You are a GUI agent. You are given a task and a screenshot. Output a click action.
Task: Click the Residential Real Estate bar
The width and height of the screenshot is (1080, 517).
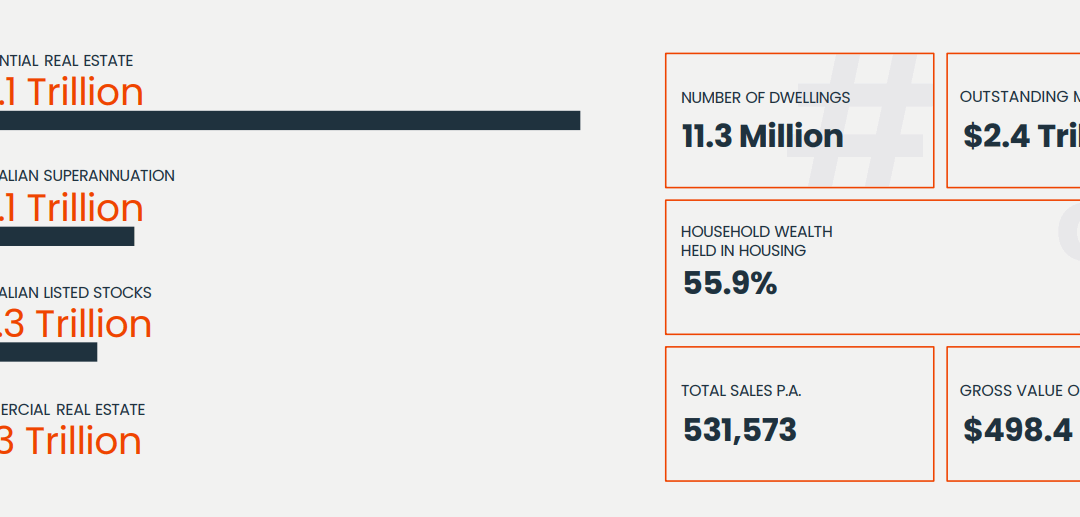(x=290, y=120)
